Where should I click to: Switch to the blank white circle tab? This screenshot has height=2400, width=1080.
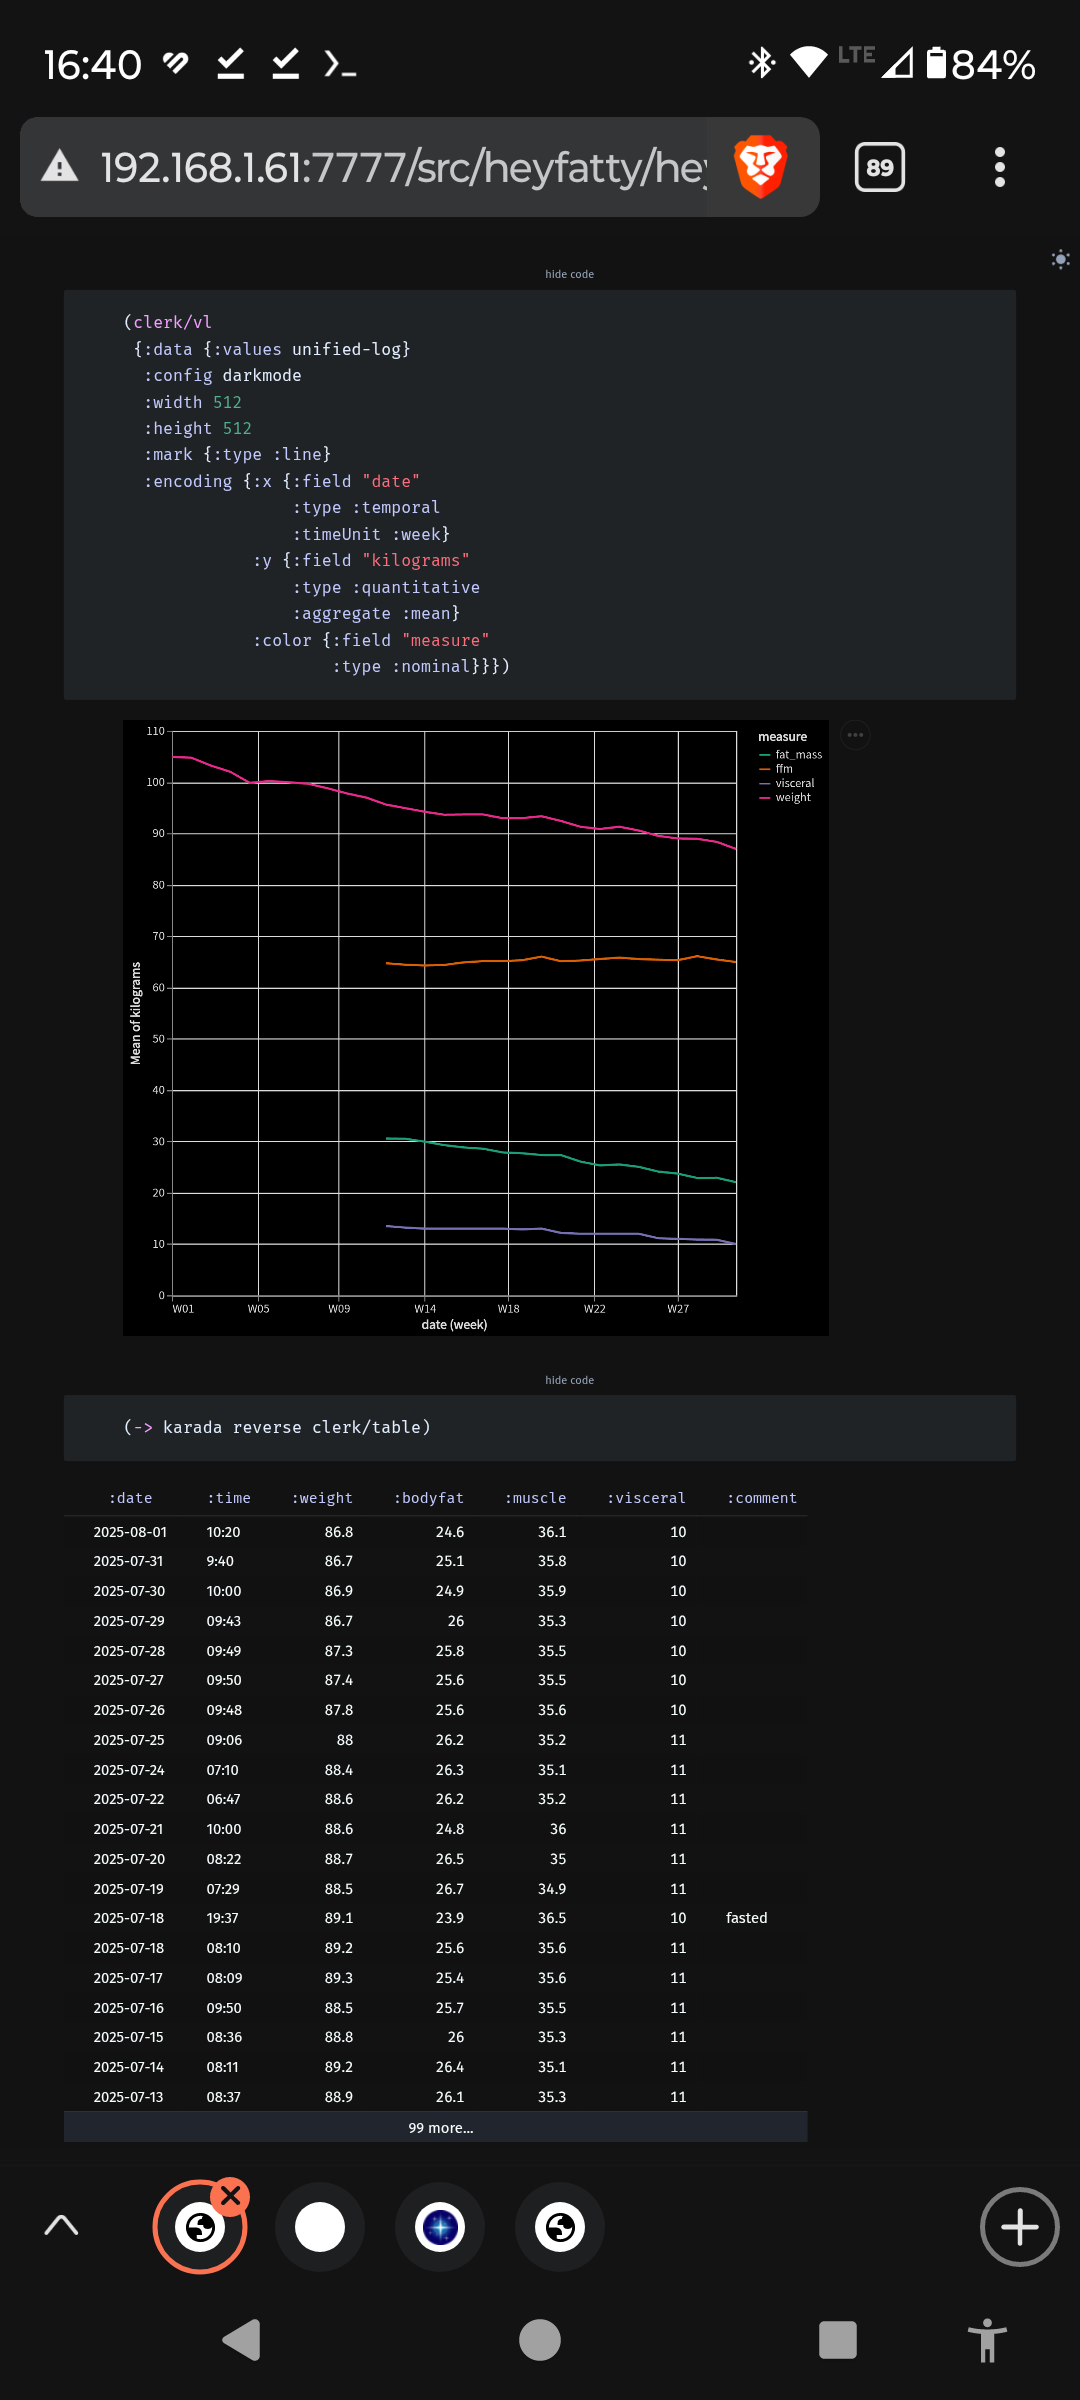tap(320, 2227)
